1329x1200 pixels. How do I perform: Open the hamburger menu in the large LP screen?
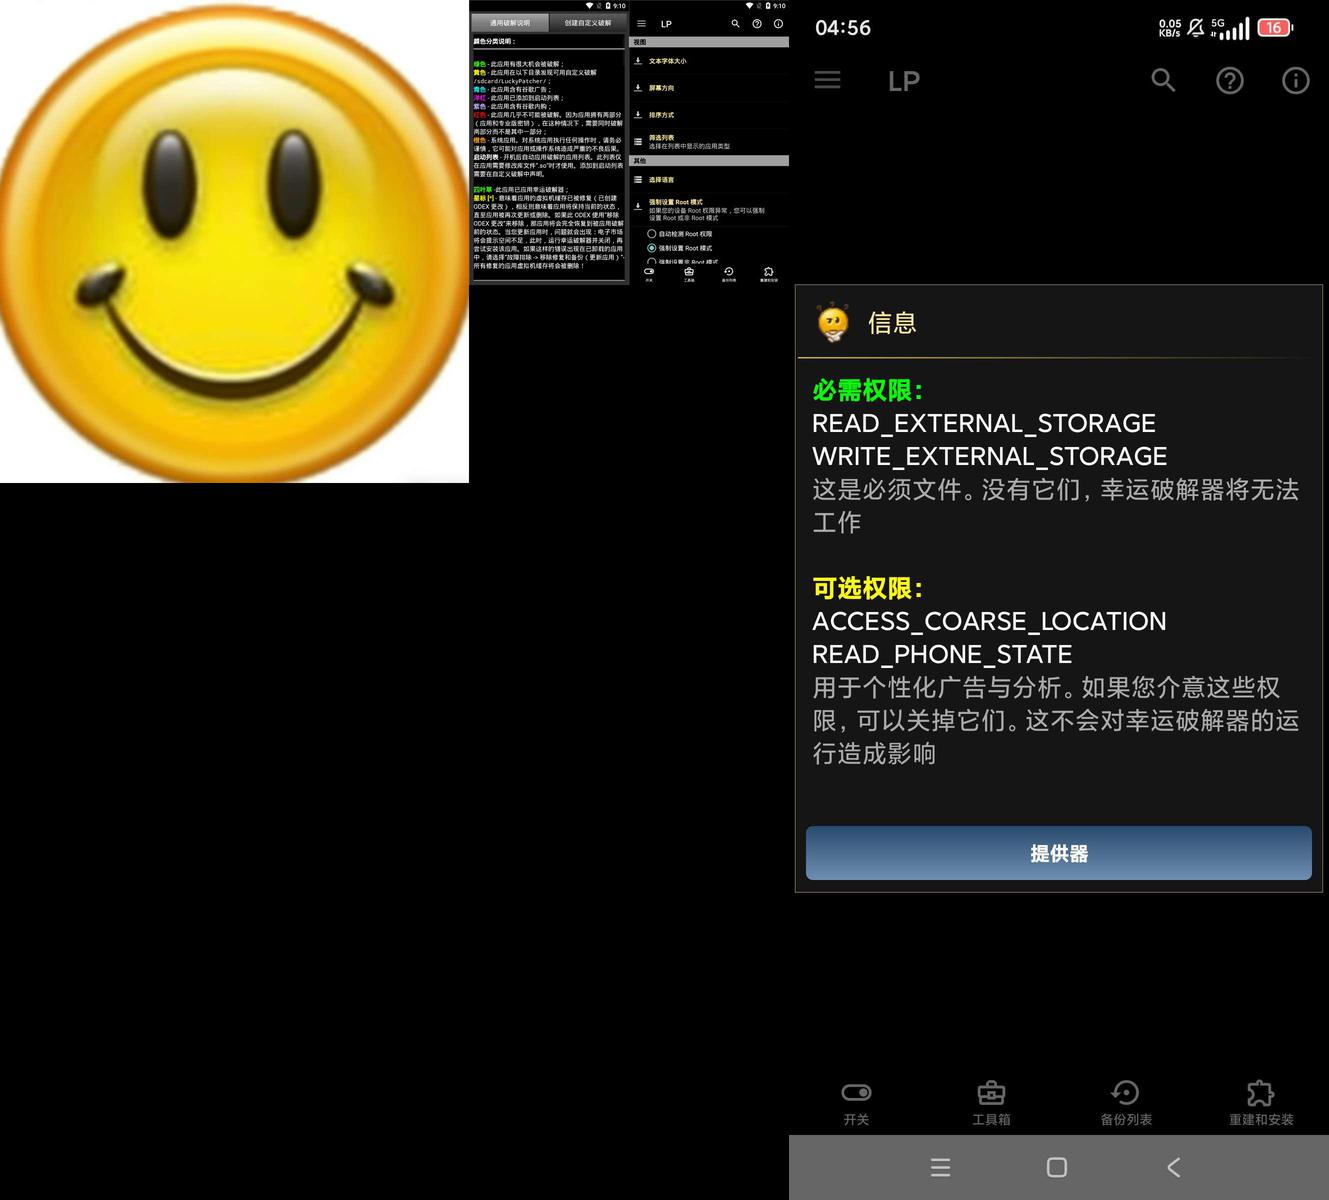tap(827, 80)
